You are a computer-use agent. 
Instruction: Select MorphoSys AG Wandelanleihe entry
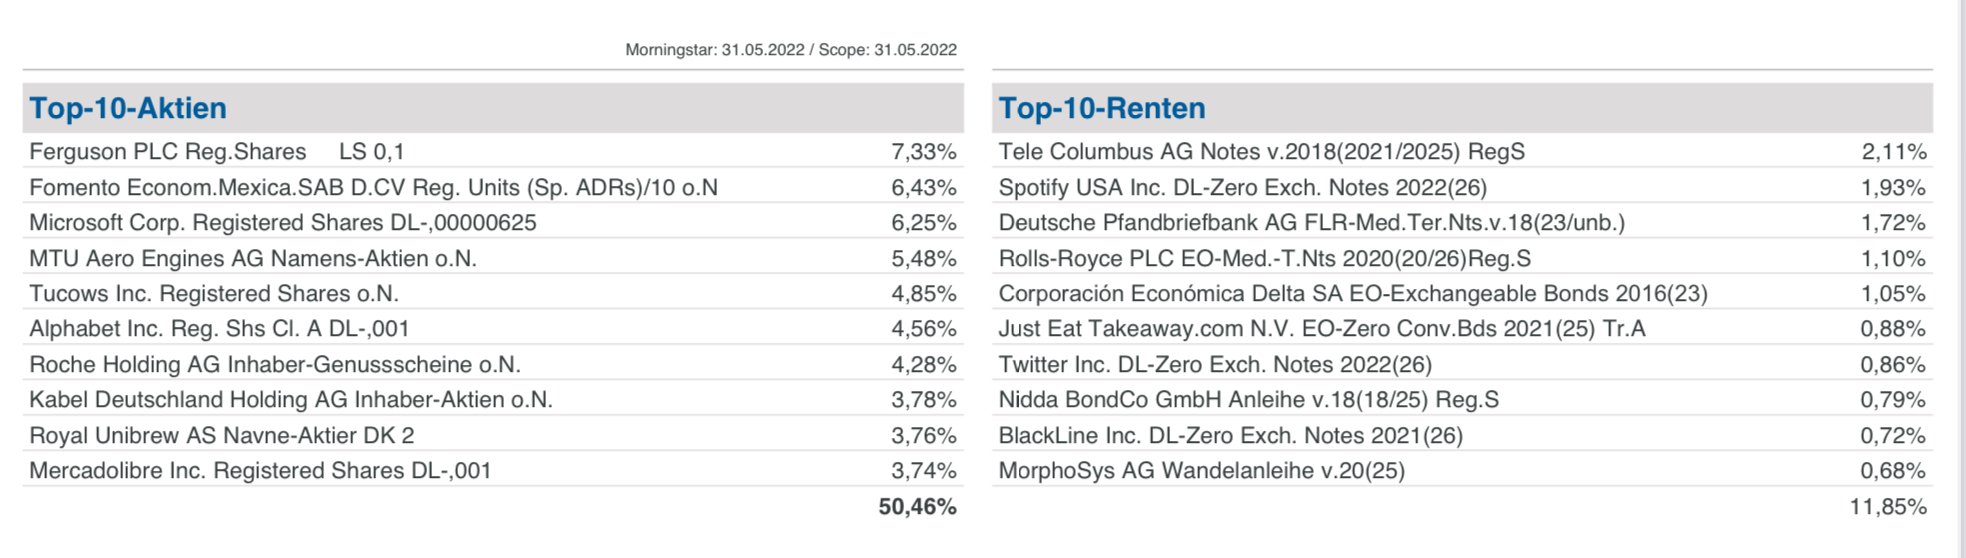click(1201, 471)
